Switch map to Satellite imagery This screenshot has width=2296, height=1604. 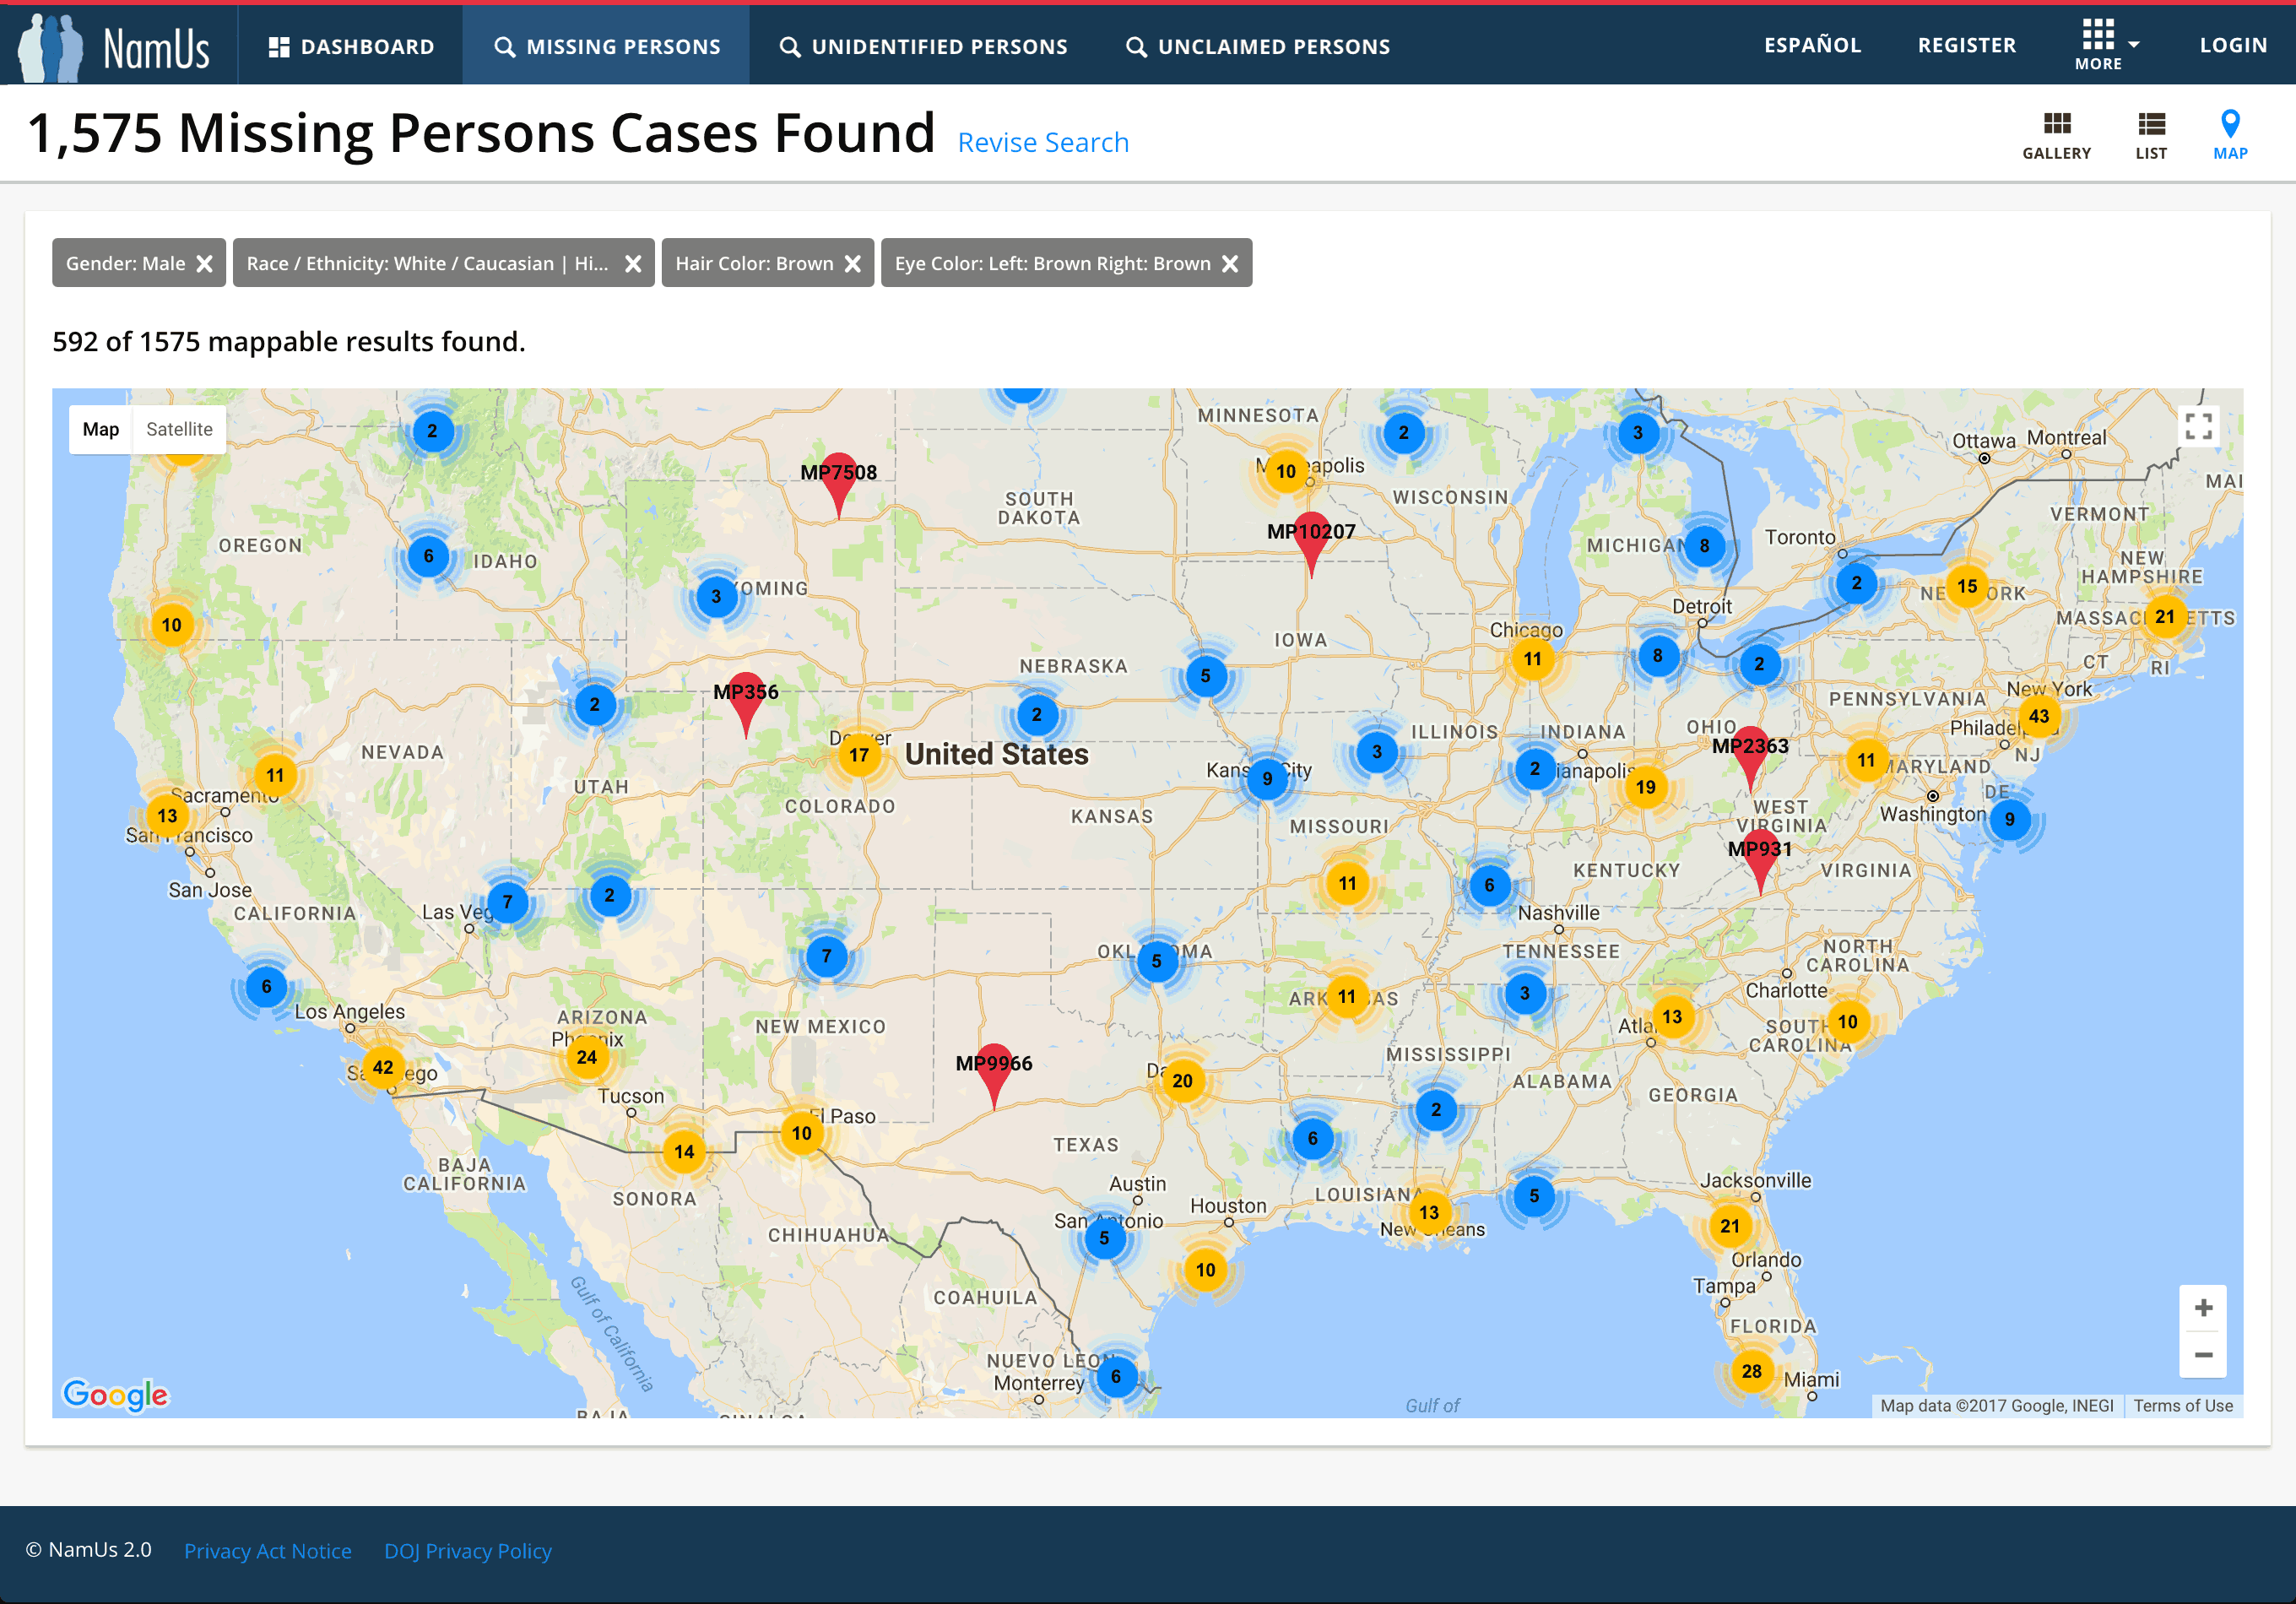pyautogui.click(x=179, y=429)
